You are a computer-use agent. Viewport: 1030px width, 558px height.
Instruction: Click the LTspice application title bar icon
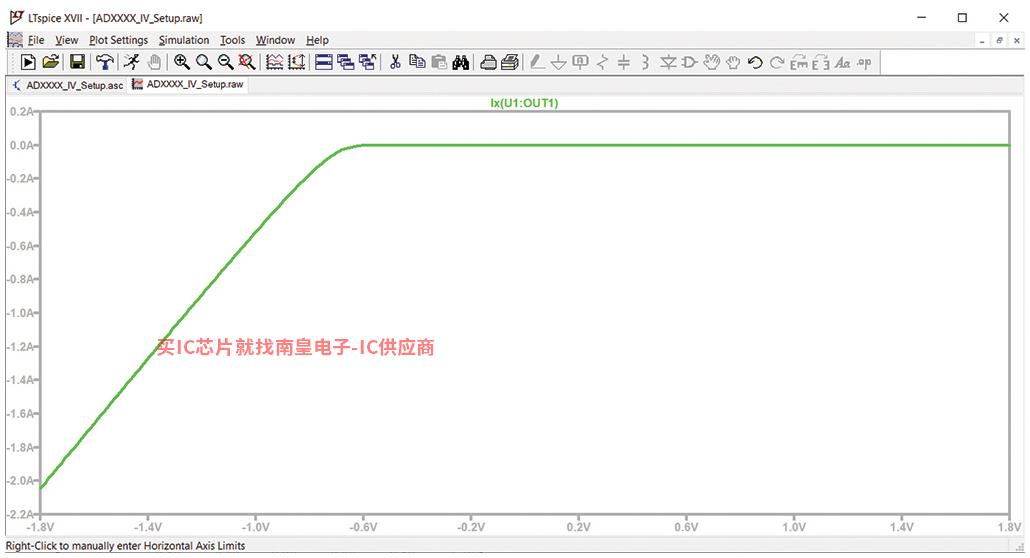click(x=17, y=17)
